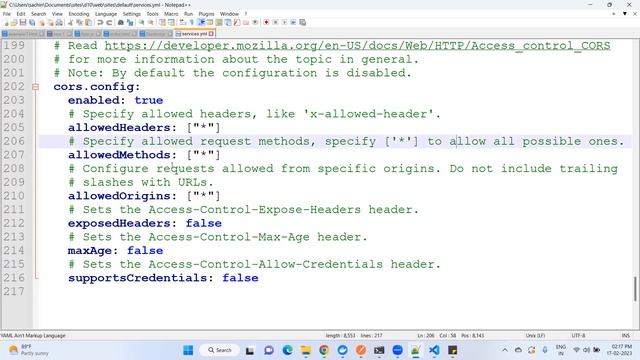Click the 'allowedMethods' key text

[119, 155]
